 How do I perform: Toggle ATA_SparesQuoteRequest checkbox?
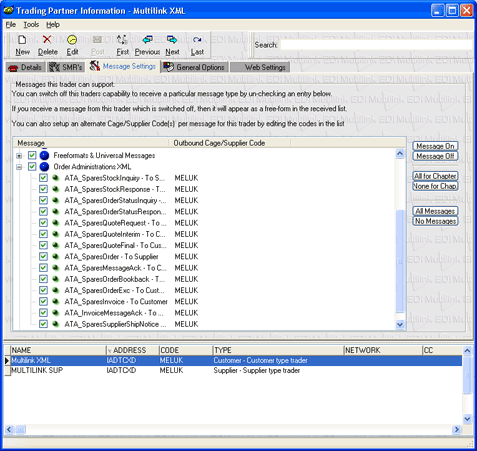coord(43,223)
